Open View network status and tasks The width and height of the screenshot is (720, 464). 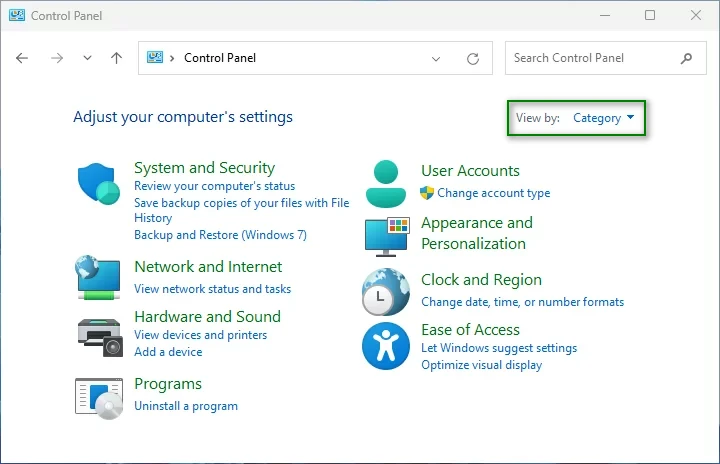pyautogui.click(x=213, y=289)
